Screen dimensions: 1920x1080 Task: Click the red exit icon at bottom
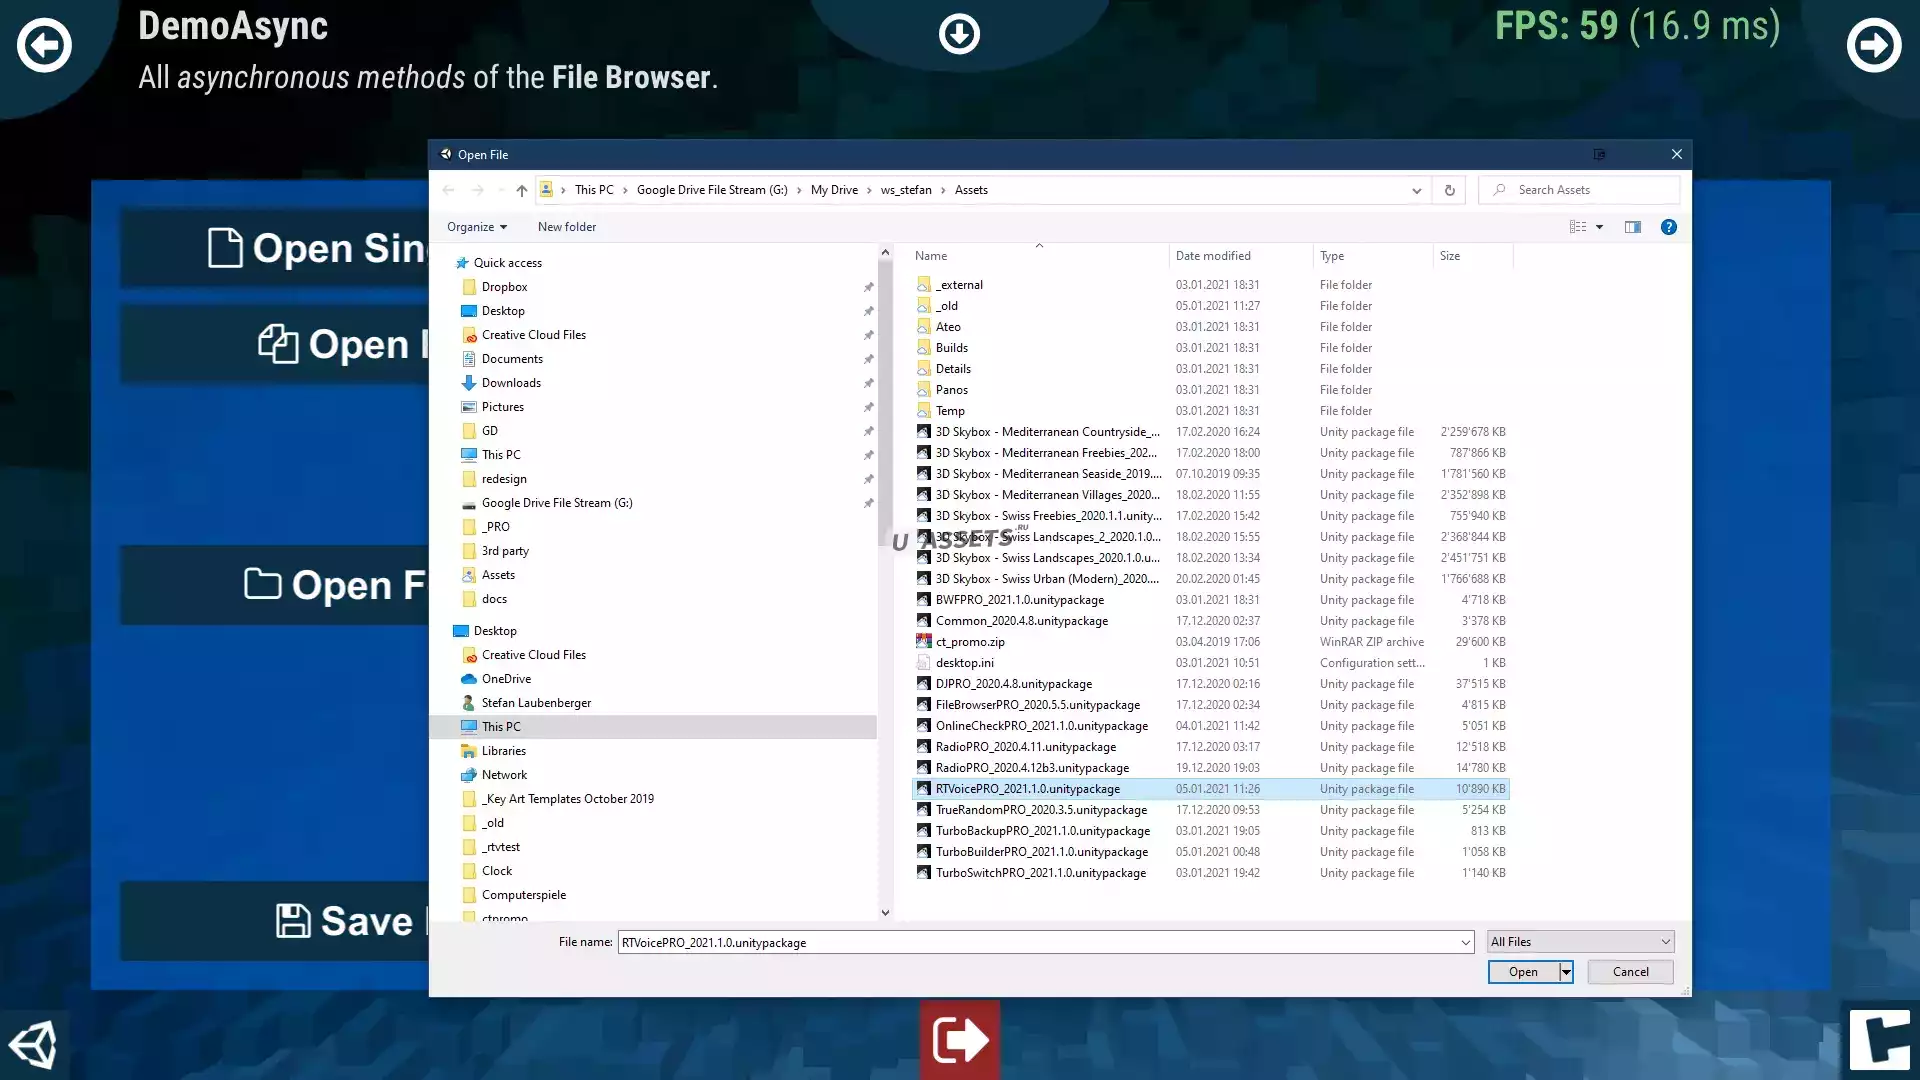click(959, 1039)
